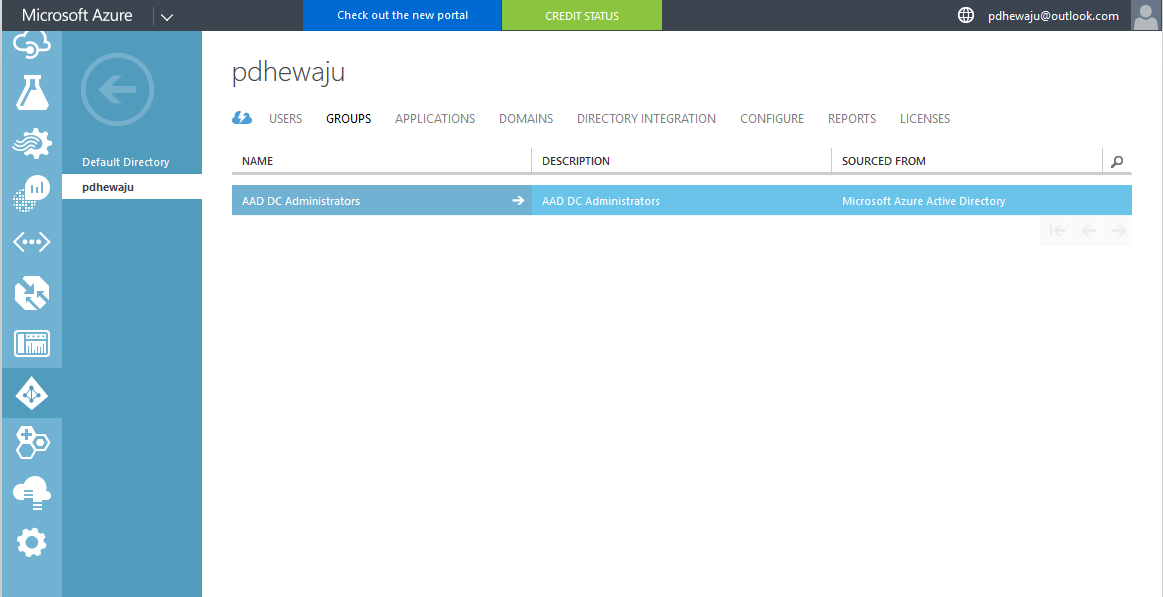Select Default Directory in the list

[125, 162]
